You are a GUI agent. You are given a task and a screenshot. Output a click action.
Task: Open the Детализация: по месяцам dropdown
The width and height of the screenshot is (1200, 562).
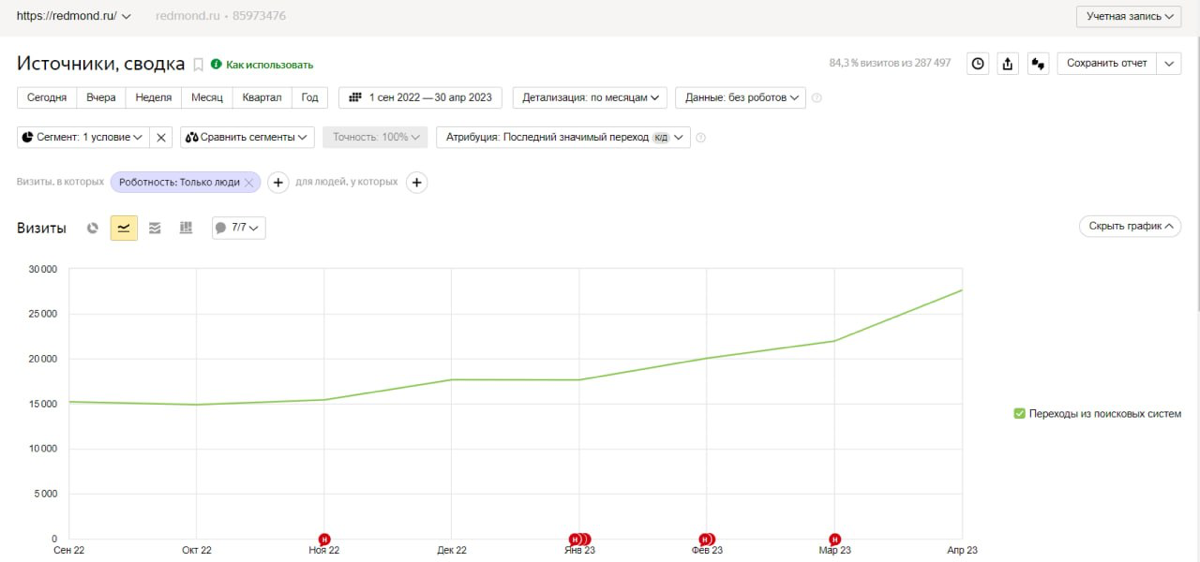pyautogui.click(x=590, y=98)
